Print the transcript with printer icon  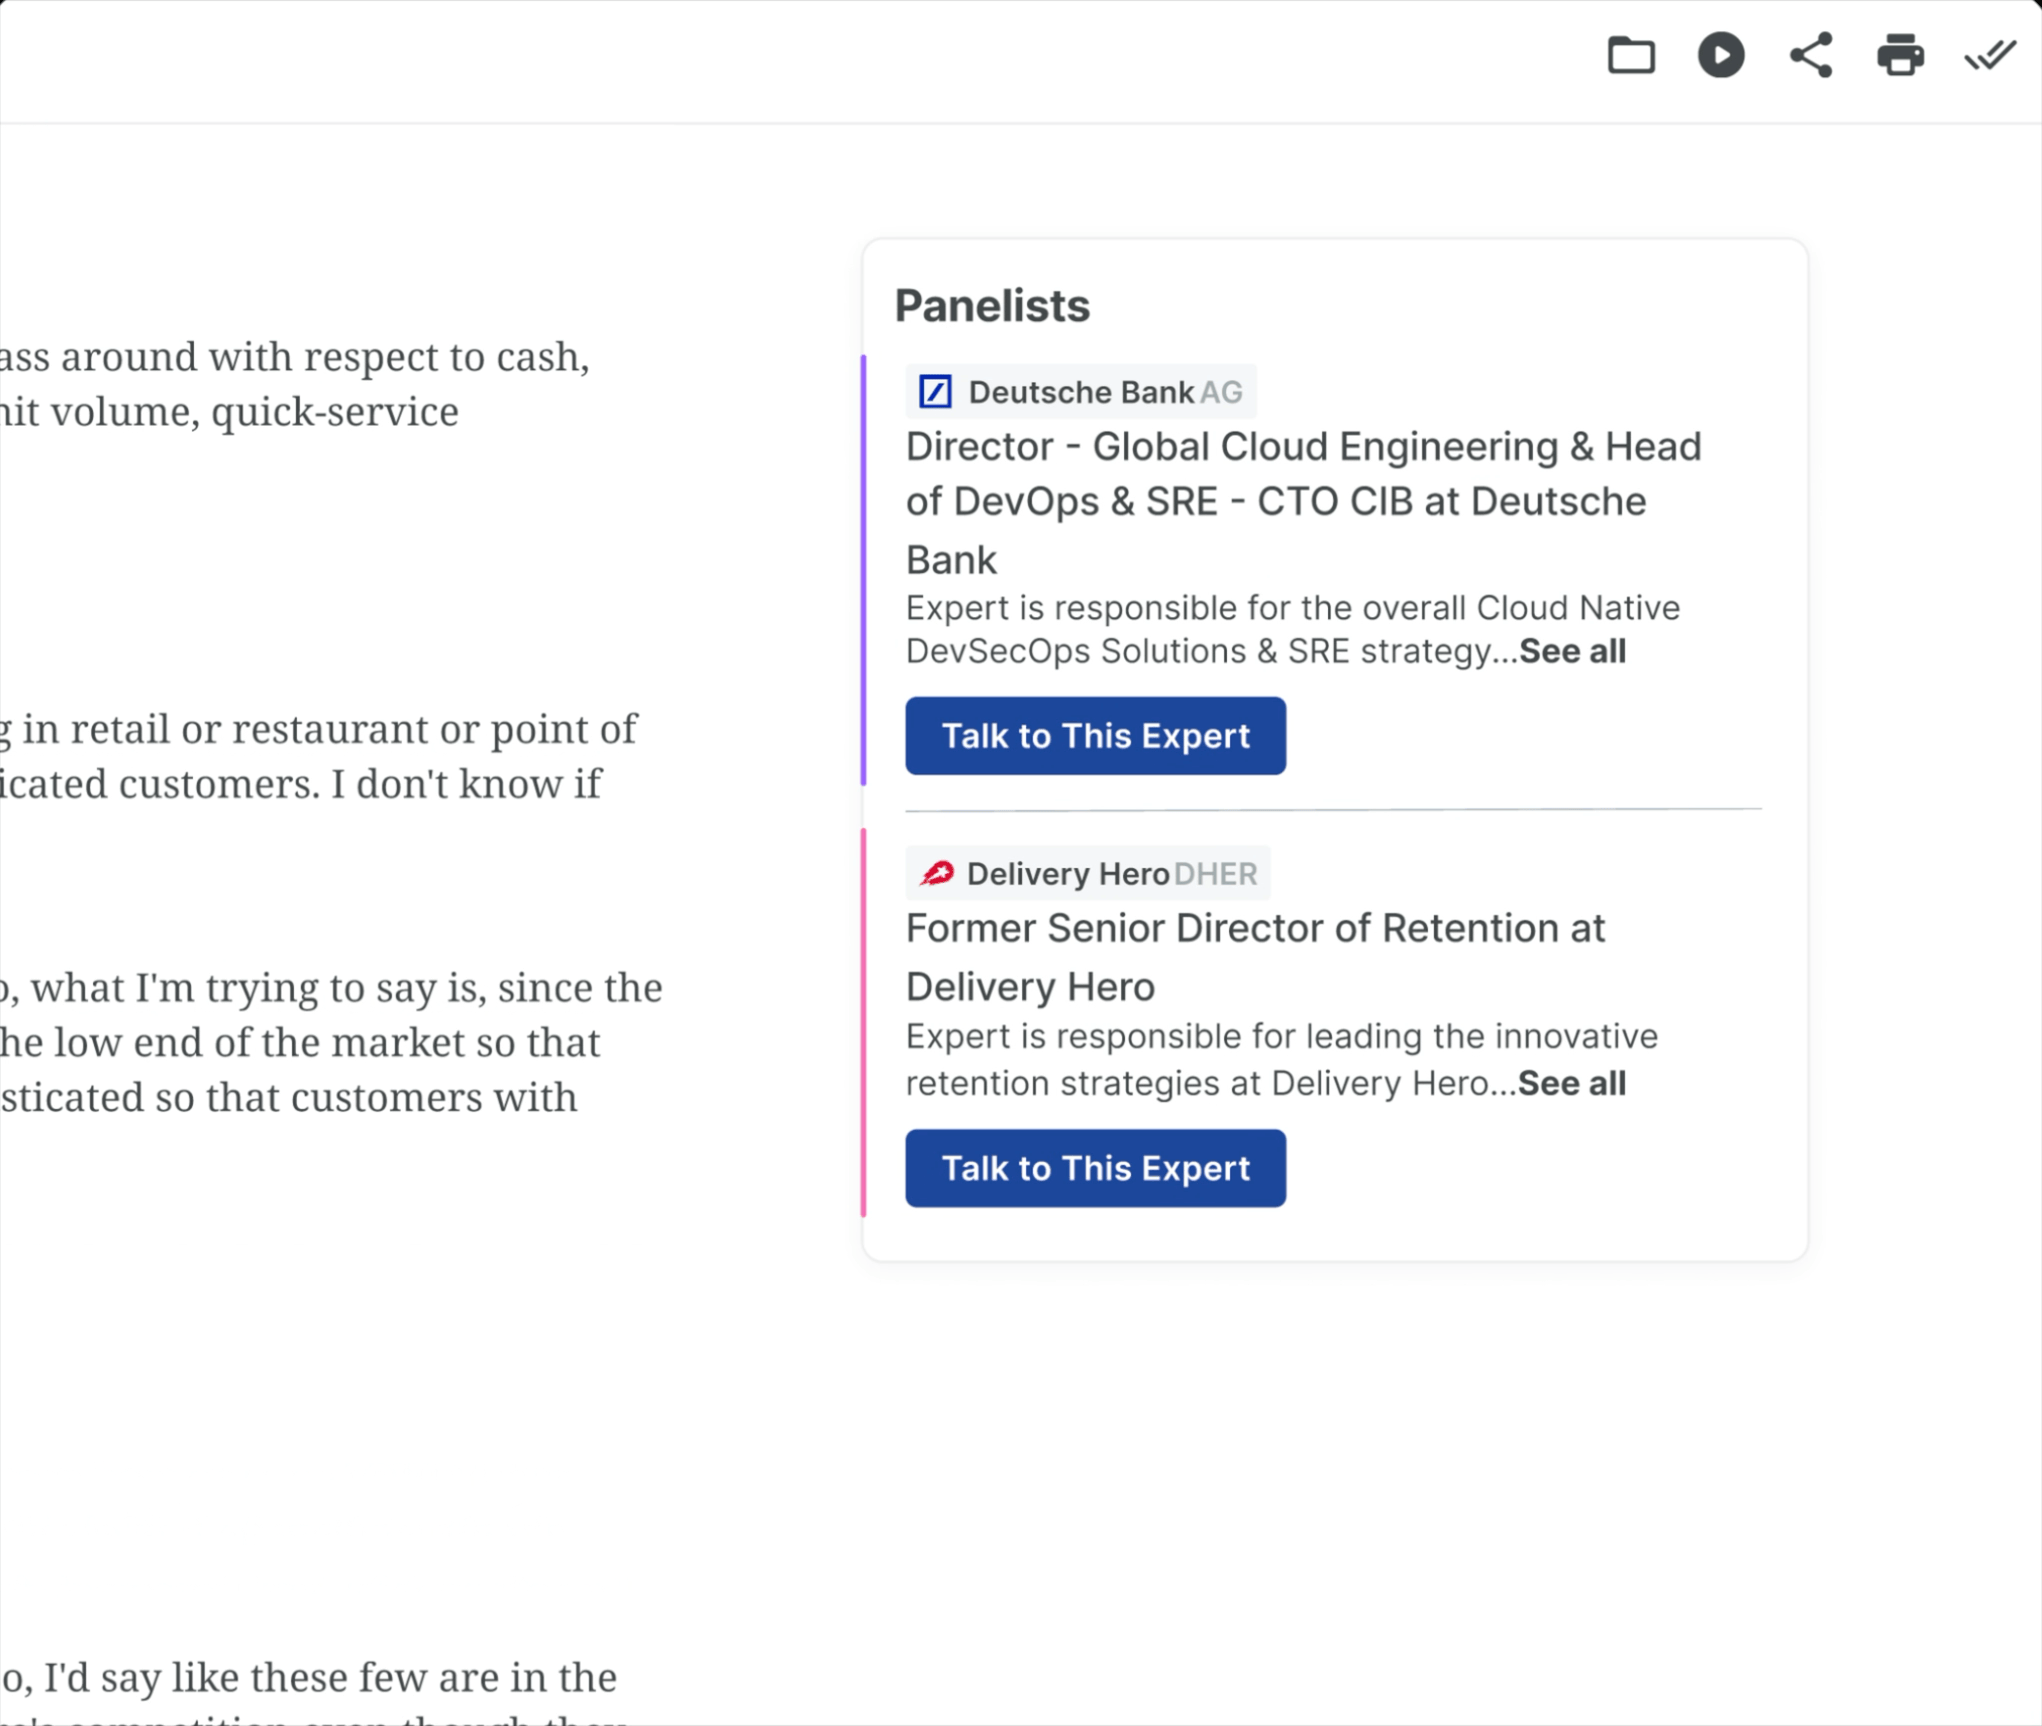[x=1900, y=55]
